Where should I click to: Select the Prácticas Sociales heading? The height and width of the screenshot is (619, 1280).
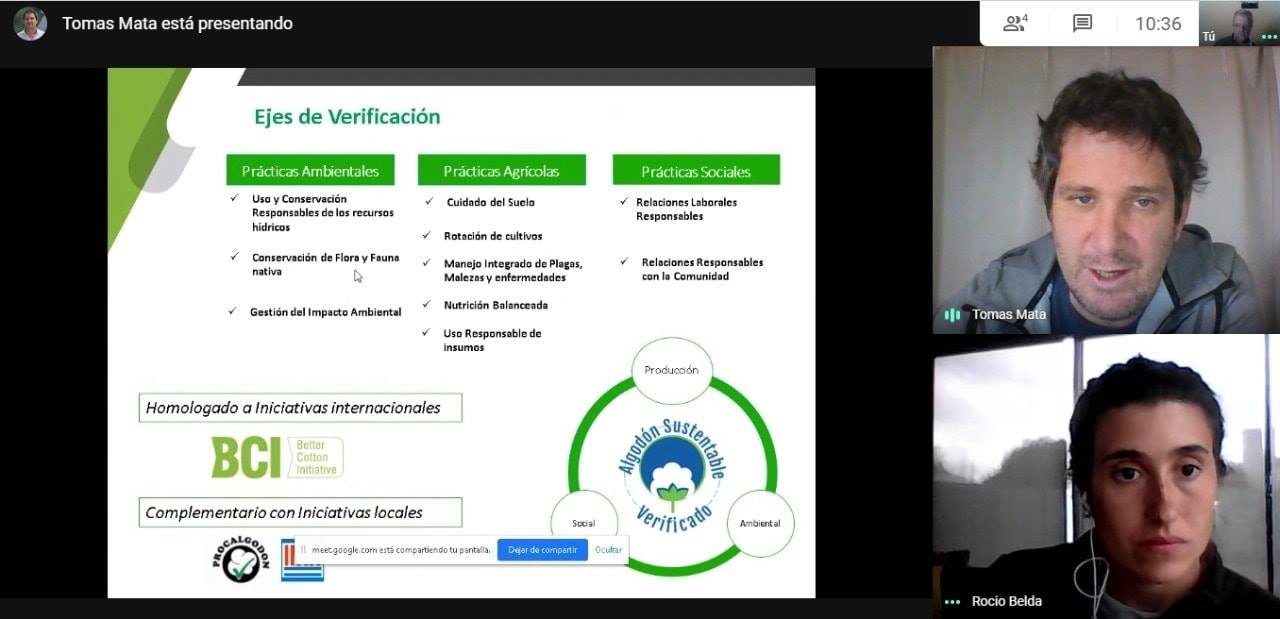[x=696, y=171]
